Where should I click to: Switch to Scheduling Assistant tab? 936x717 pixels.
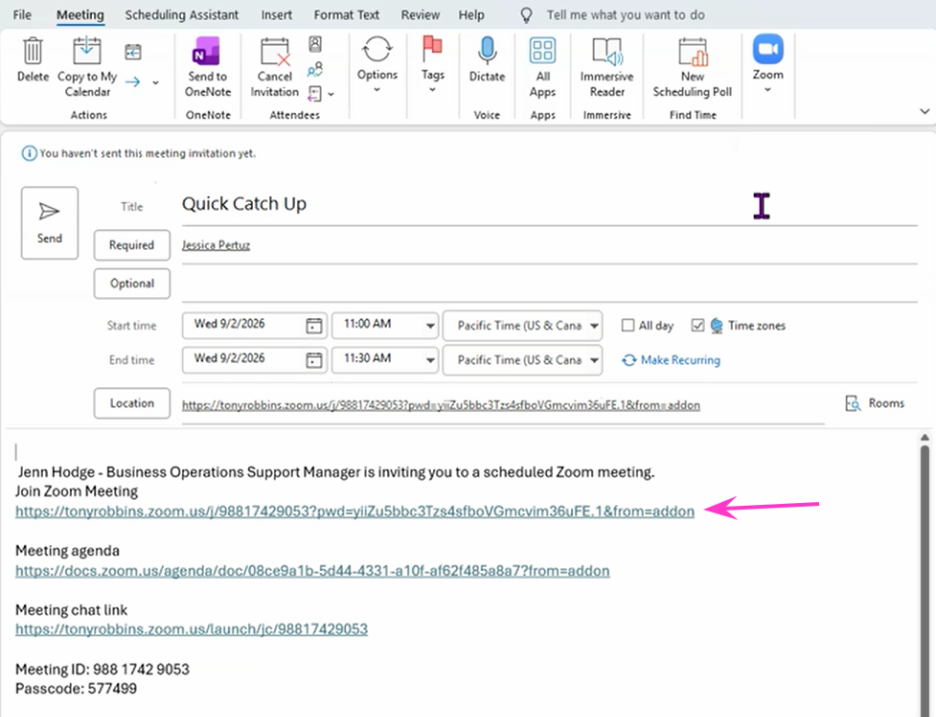pos(181,15)
